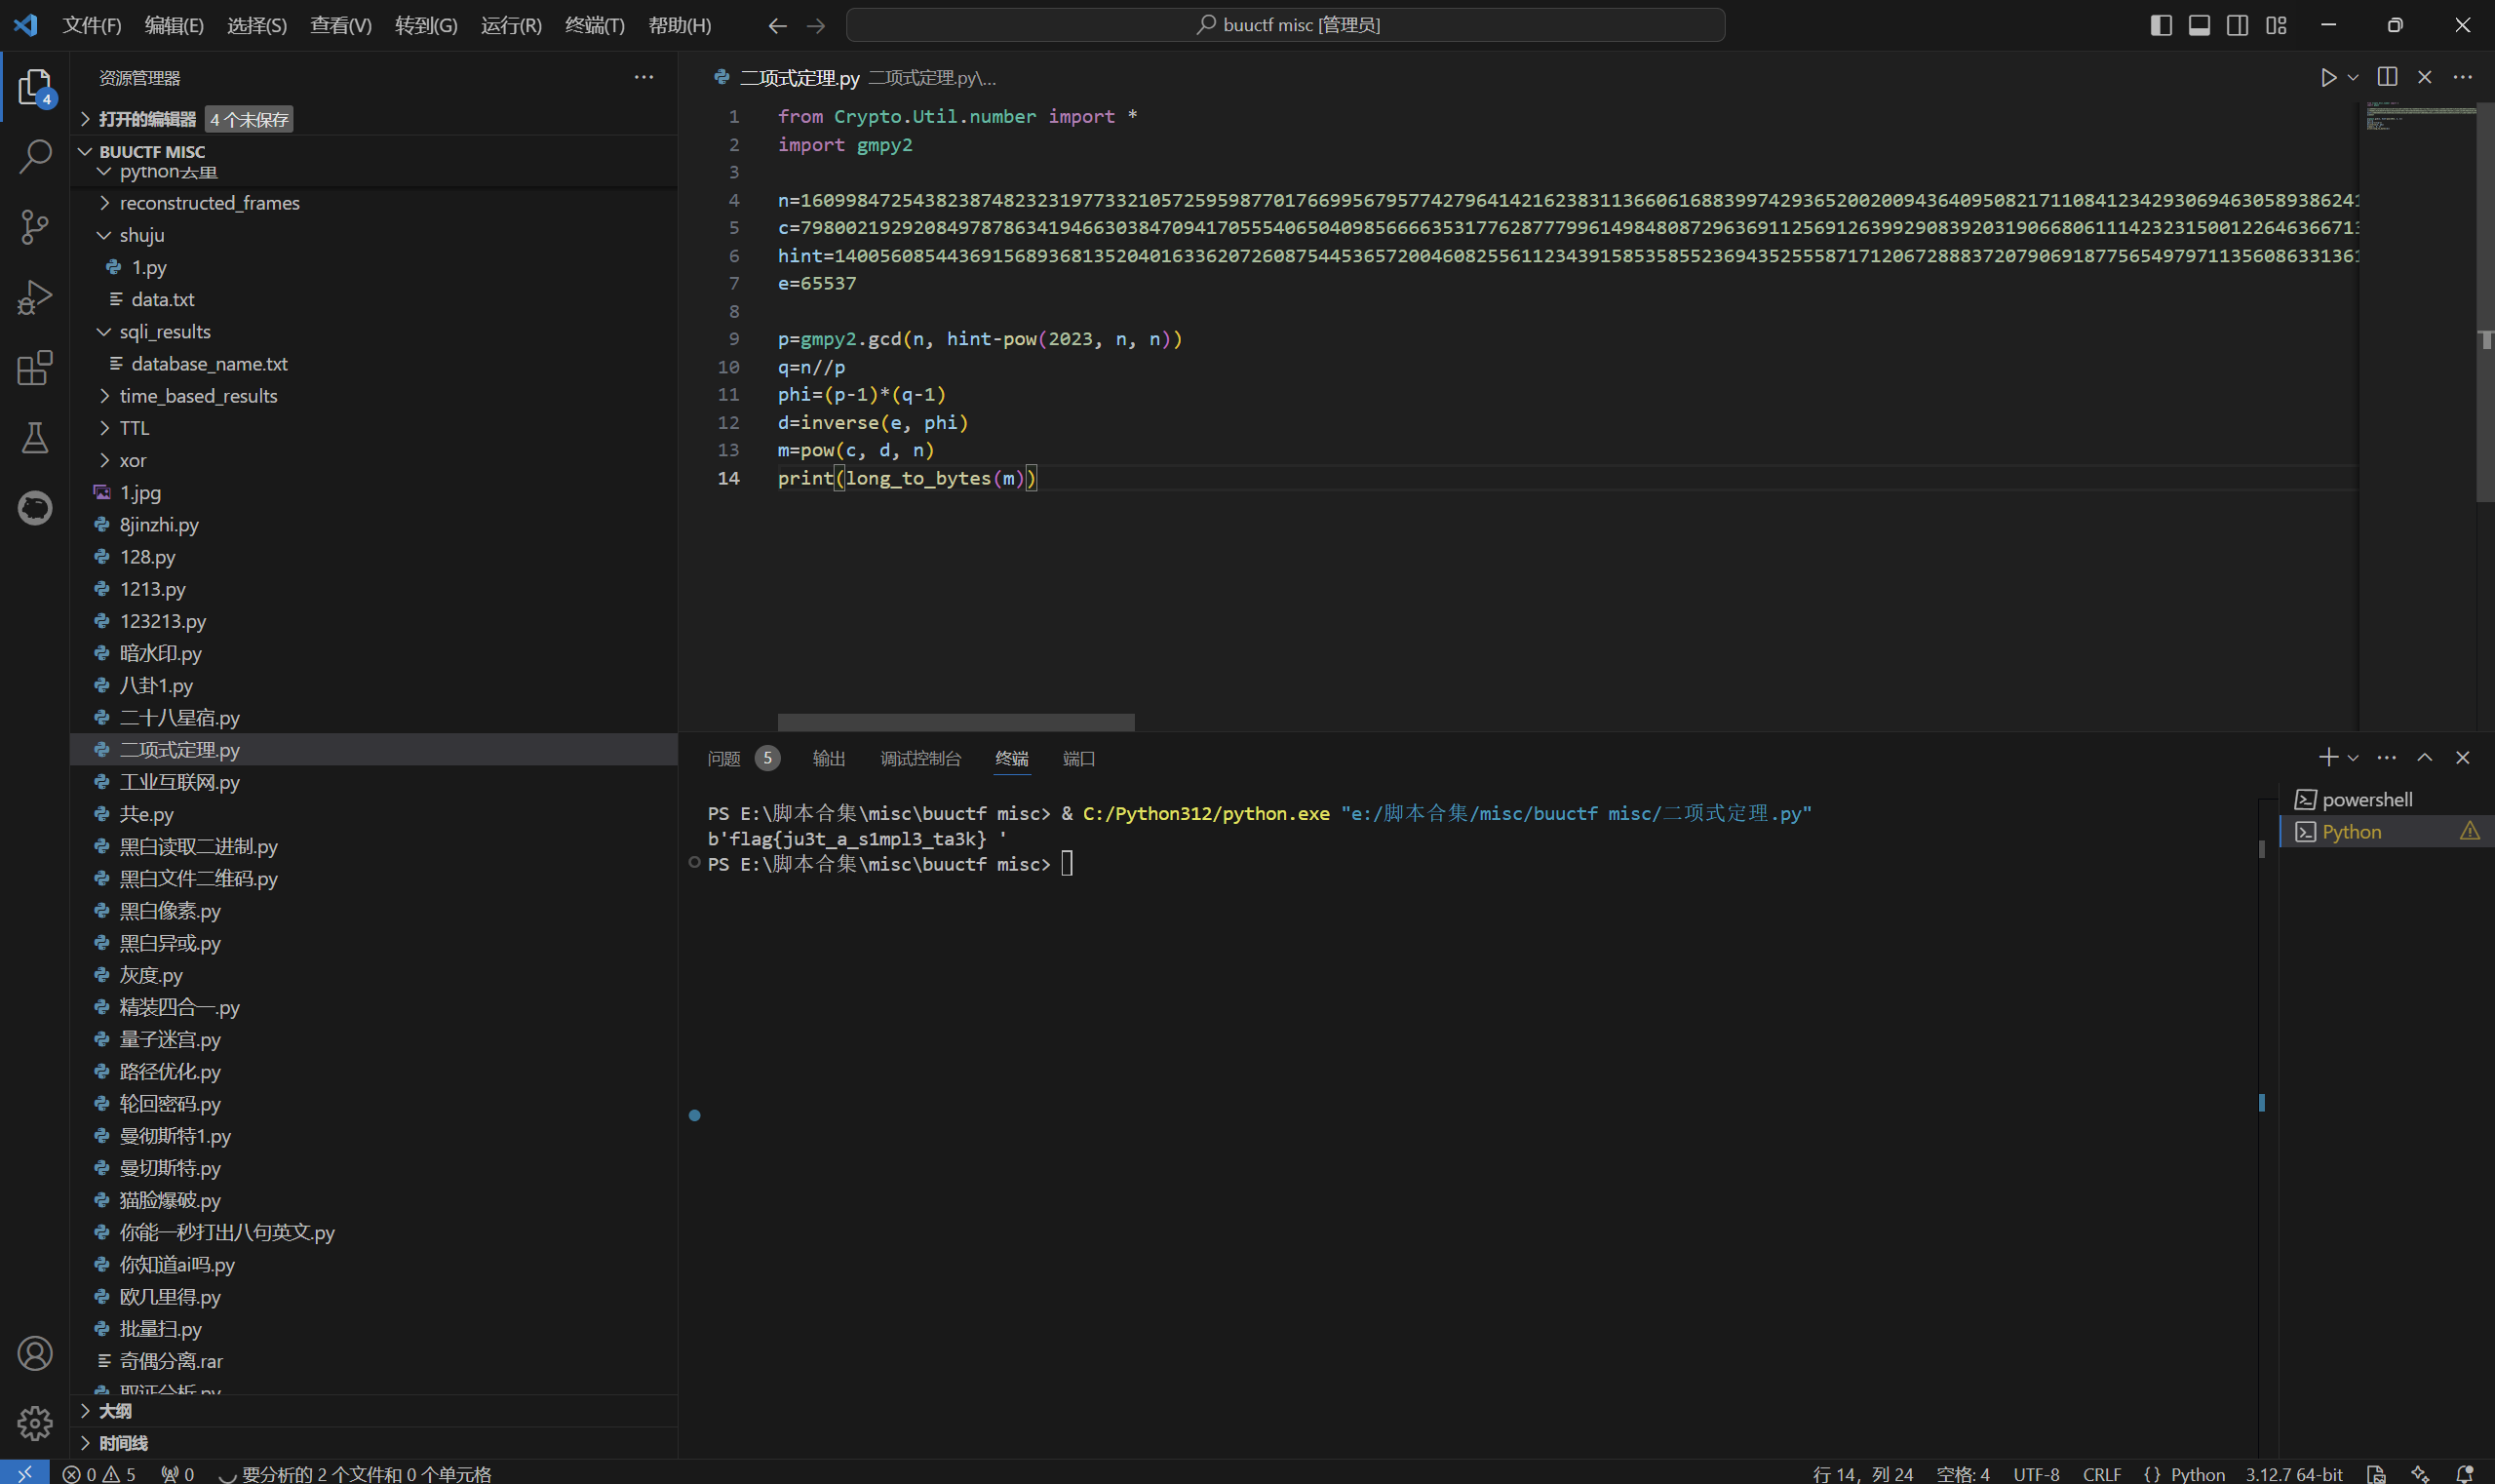Open Run and Debug view icon
This screenshot has height=1484, width=2495.
(35, 297)
